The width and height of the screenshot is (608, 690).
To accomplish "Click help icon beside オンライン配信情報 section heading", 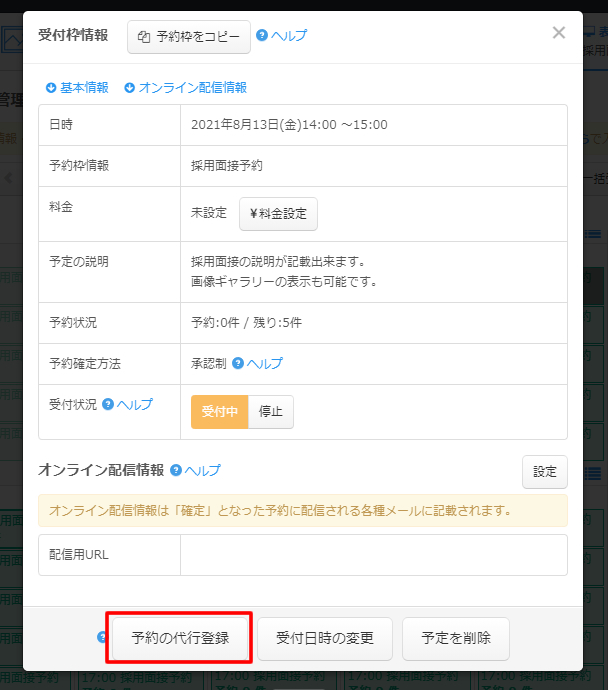I will coord(176,470).
